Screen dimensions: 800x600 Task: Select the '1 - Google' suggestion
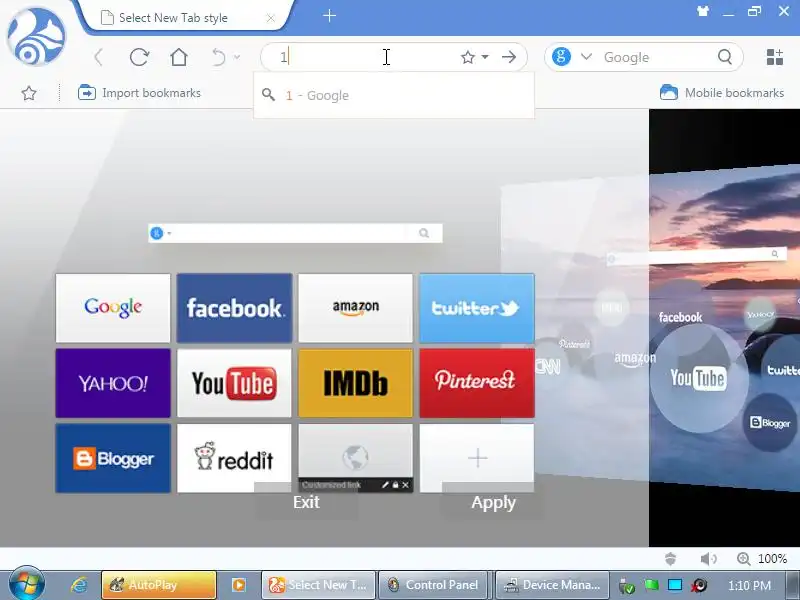tap(393, 95)
